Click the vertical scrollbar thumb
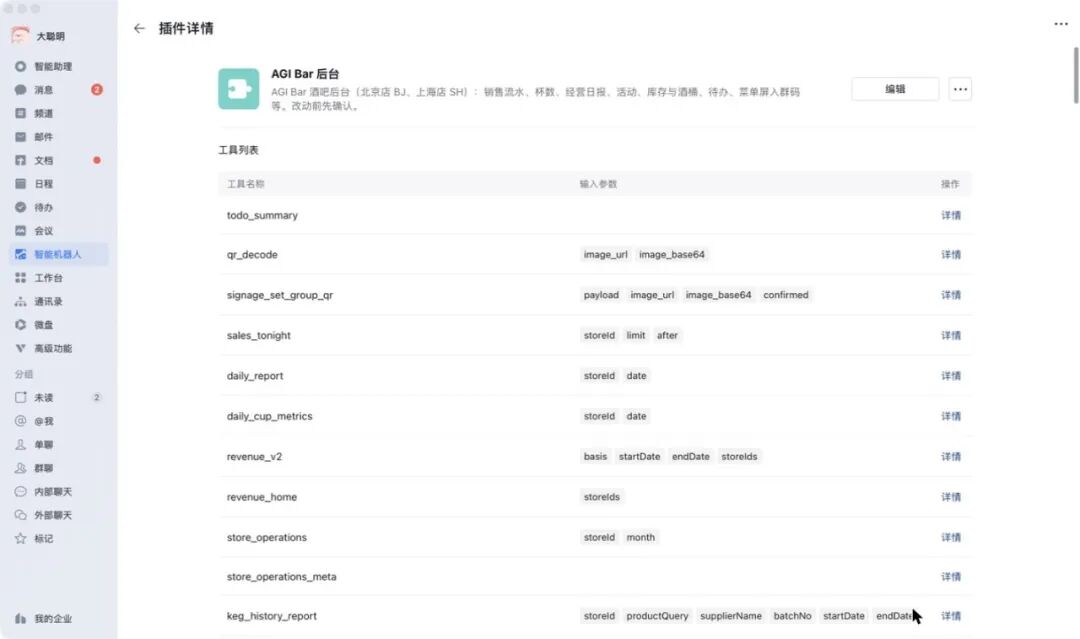 coord(1075,75)
